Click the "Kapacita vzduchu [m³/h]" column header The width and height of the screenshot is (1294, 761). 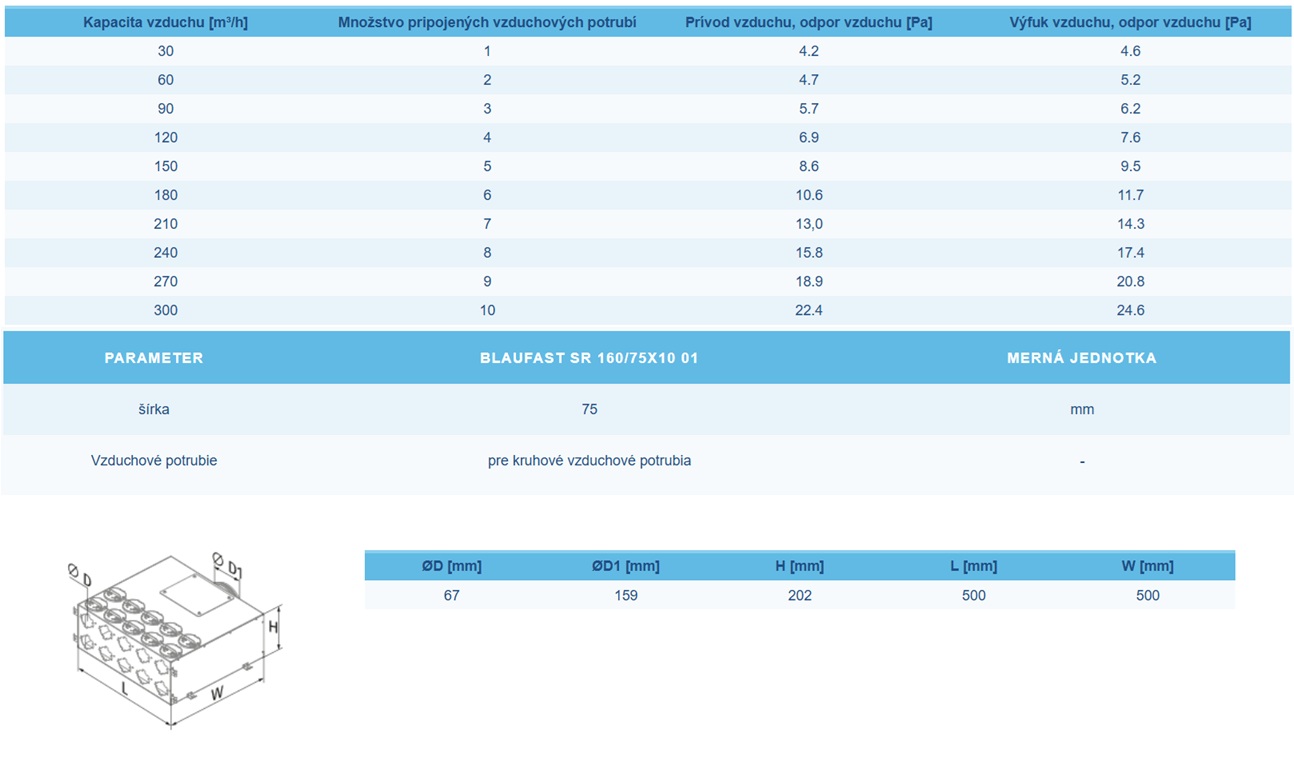click(165, 22)
